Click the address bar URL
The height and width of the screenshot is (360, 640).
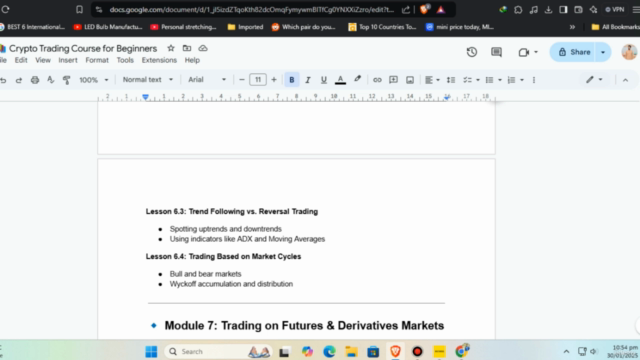click(251, 9)
